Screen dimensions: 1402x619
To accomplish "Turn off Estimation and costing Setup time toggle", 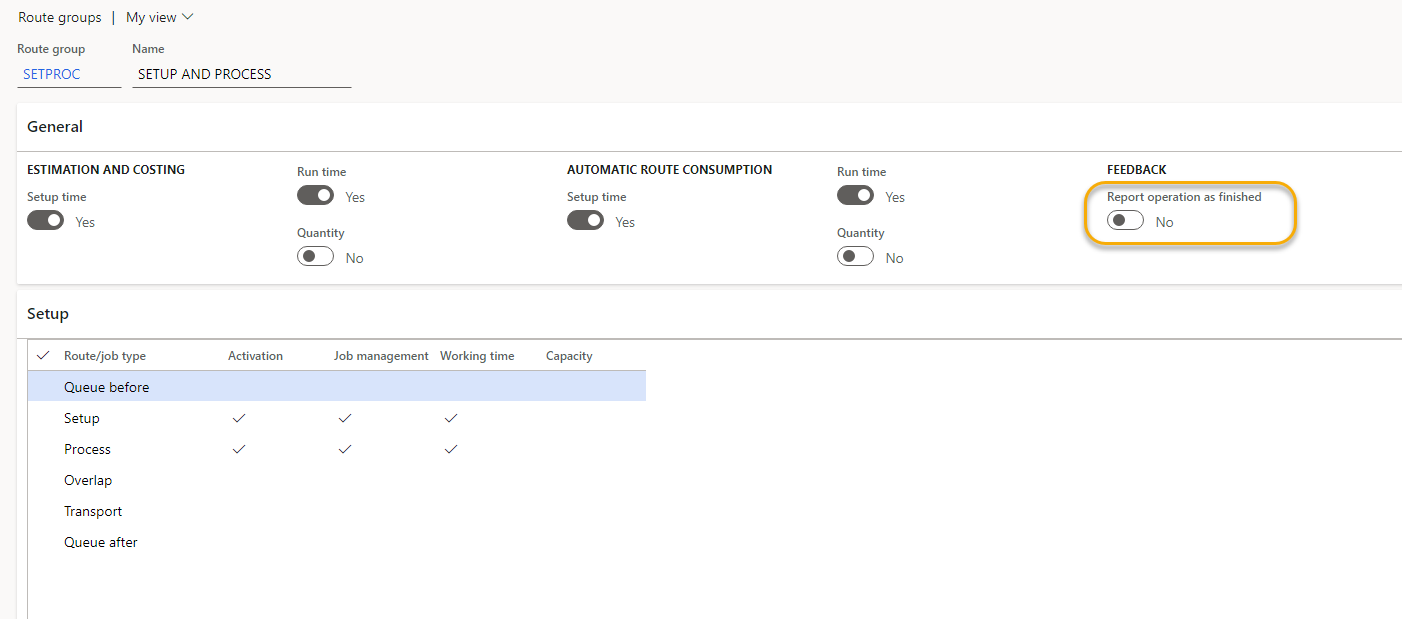I will [x=46, y=221].
